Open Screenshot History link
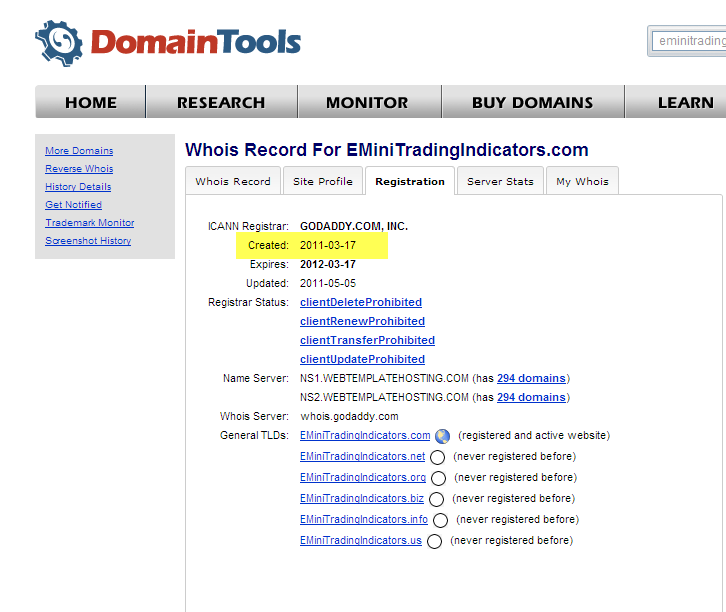 coord(88,241)
